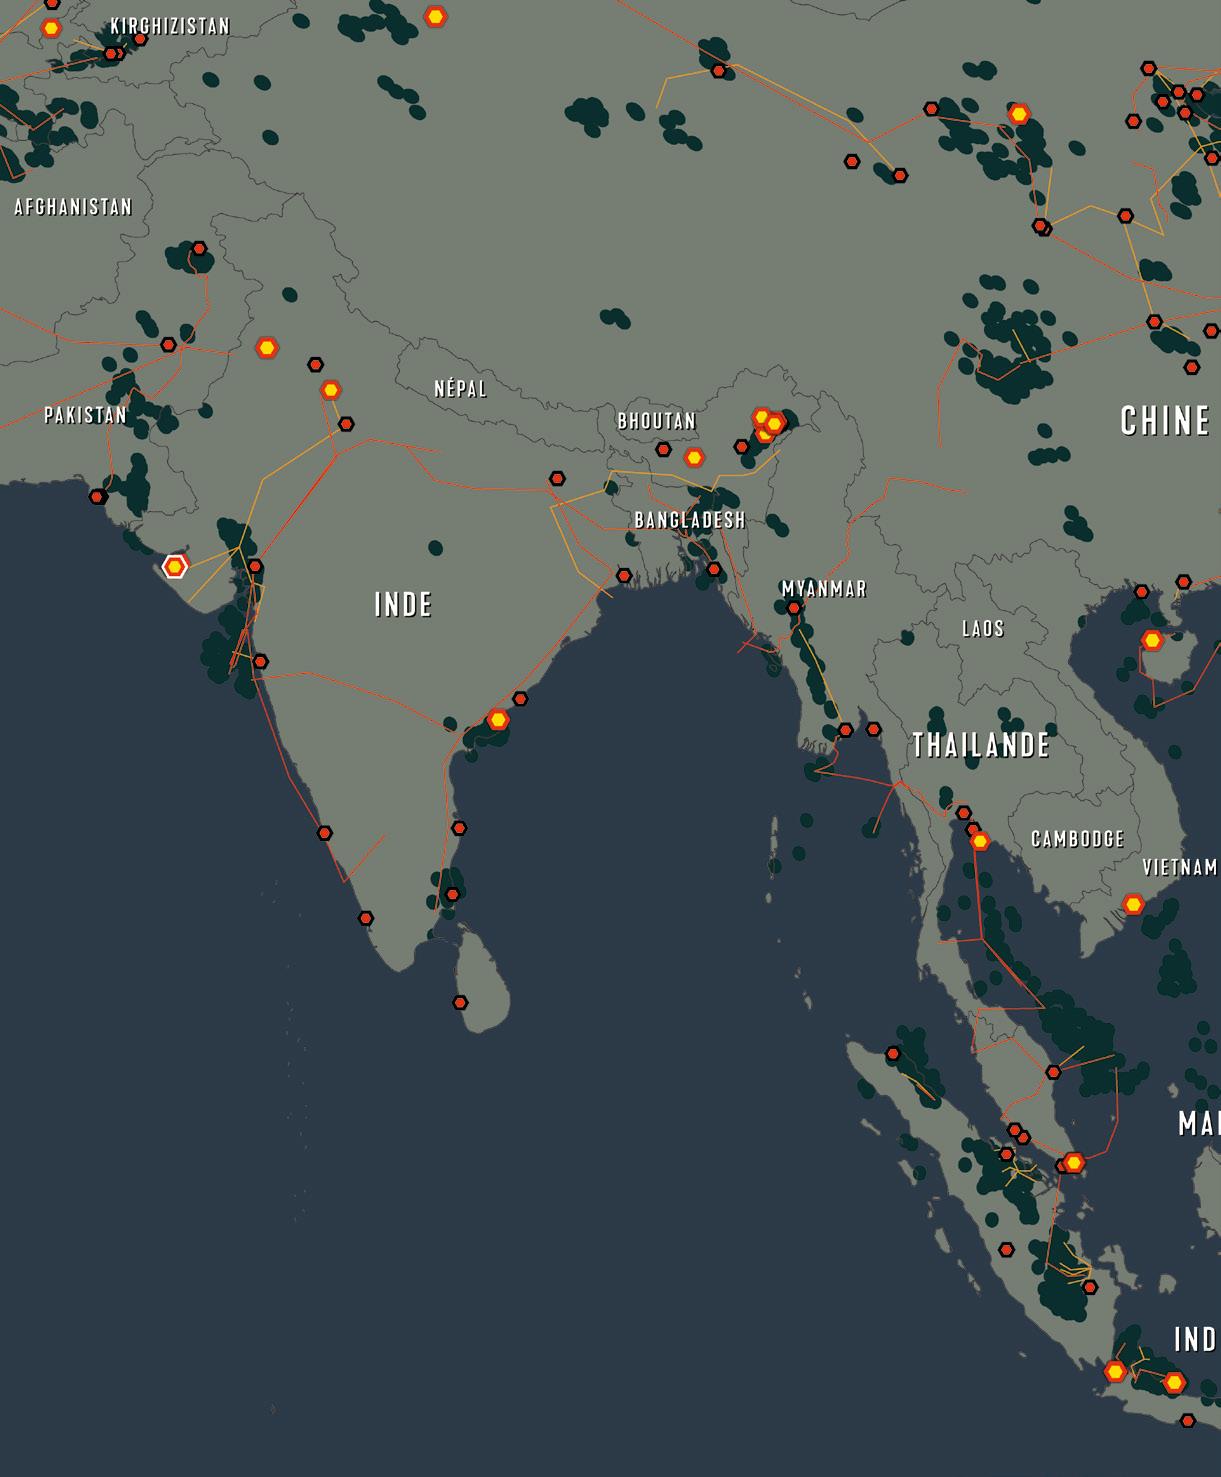This screenshot has width=1221, height=1477.
Task: Select the NÉPAL country label
Action: tap(461, 388)
